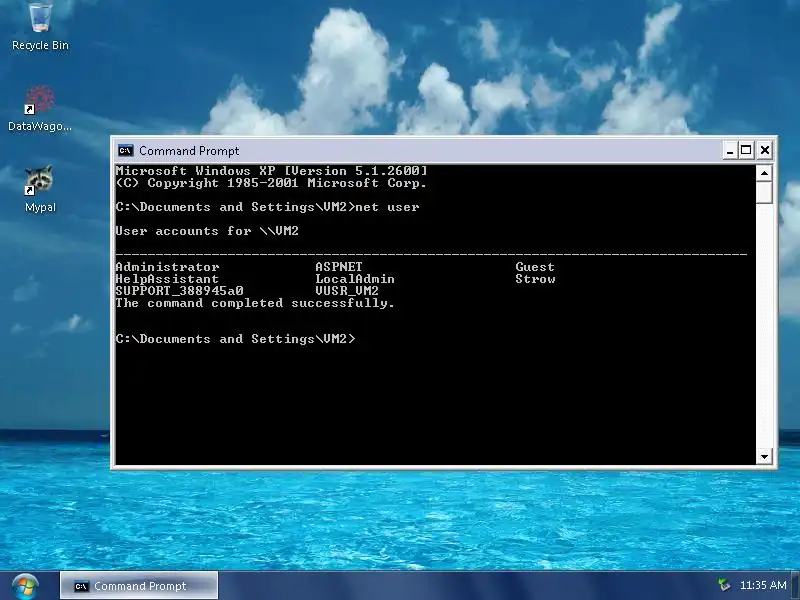This screenshot has height=600, width=800.
Task: Click the HelpAssistant account name
Action: tap(167, 279)
